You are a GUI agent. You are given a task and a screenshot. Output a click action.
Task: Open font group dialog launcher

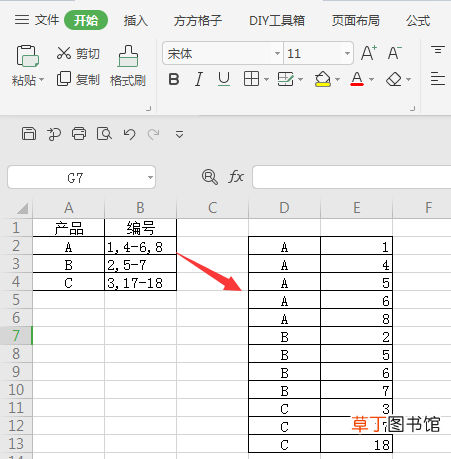point(413,108)
